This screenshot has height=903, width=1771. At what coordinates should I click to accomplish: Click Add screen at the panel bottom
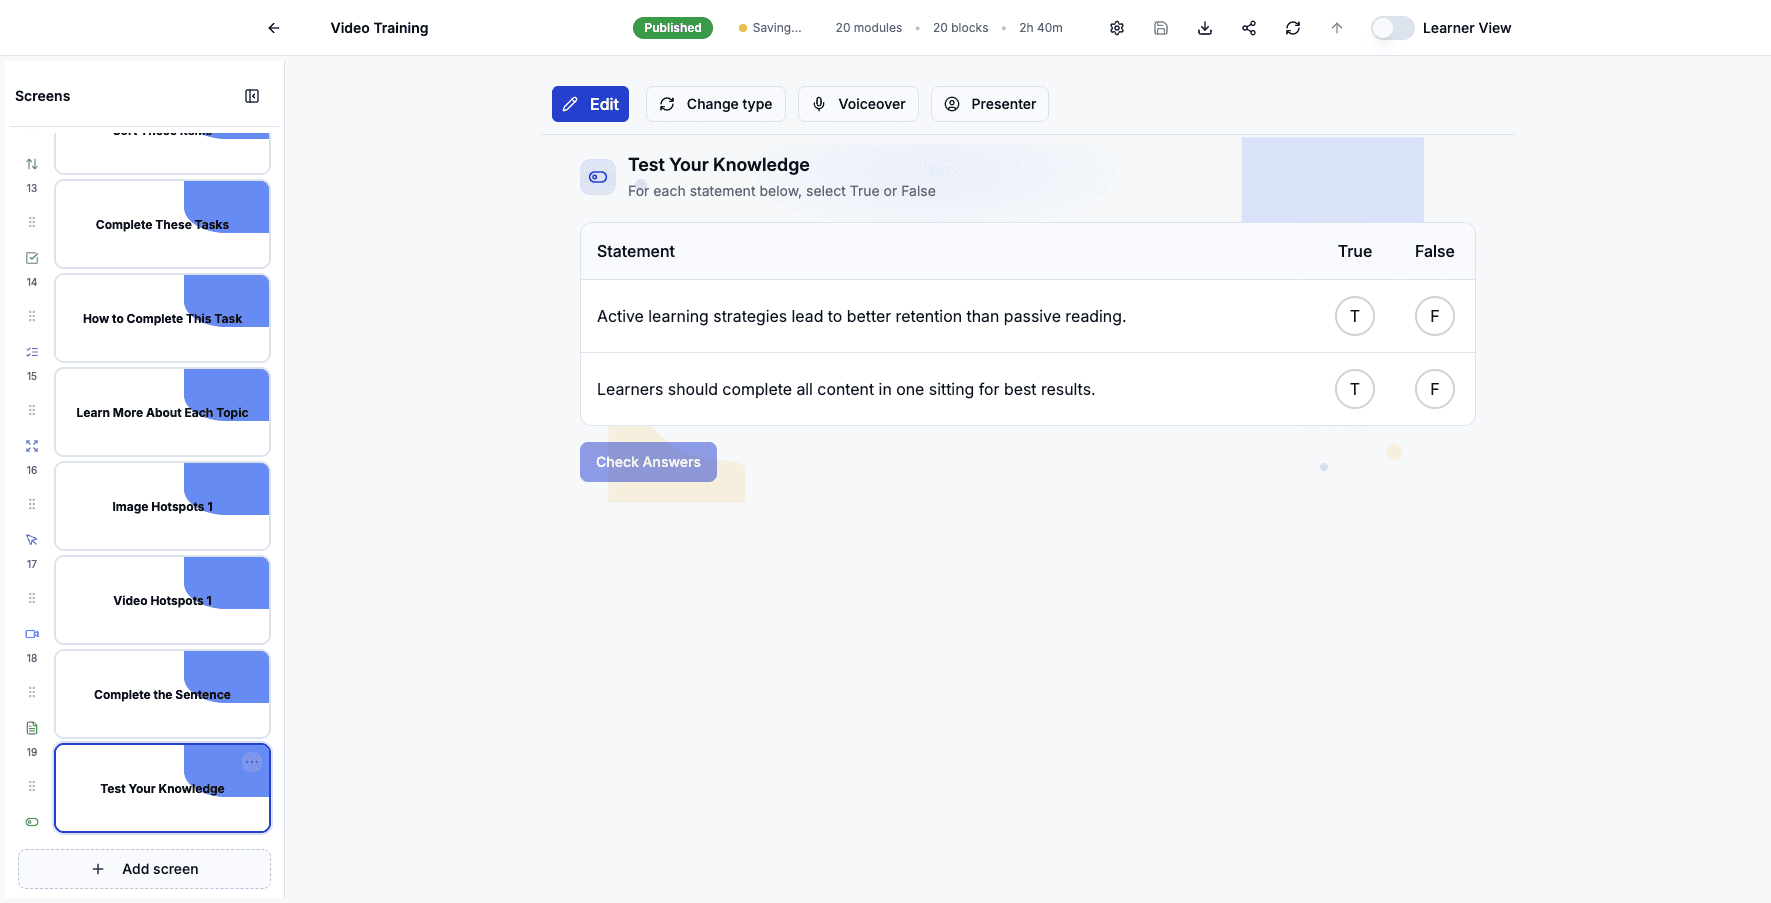coord(144,868)
